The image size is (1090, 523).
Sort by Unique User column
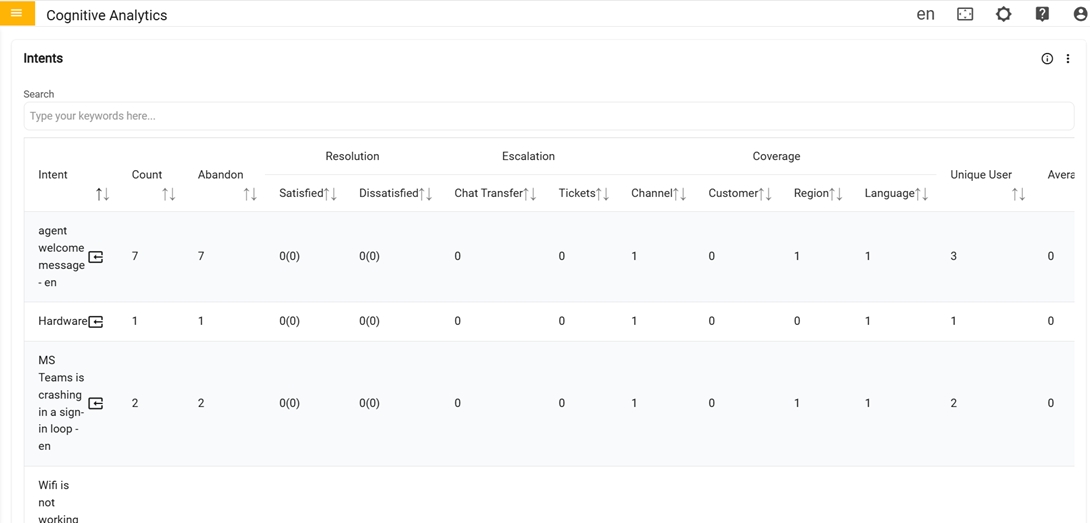coord(1018,194)
